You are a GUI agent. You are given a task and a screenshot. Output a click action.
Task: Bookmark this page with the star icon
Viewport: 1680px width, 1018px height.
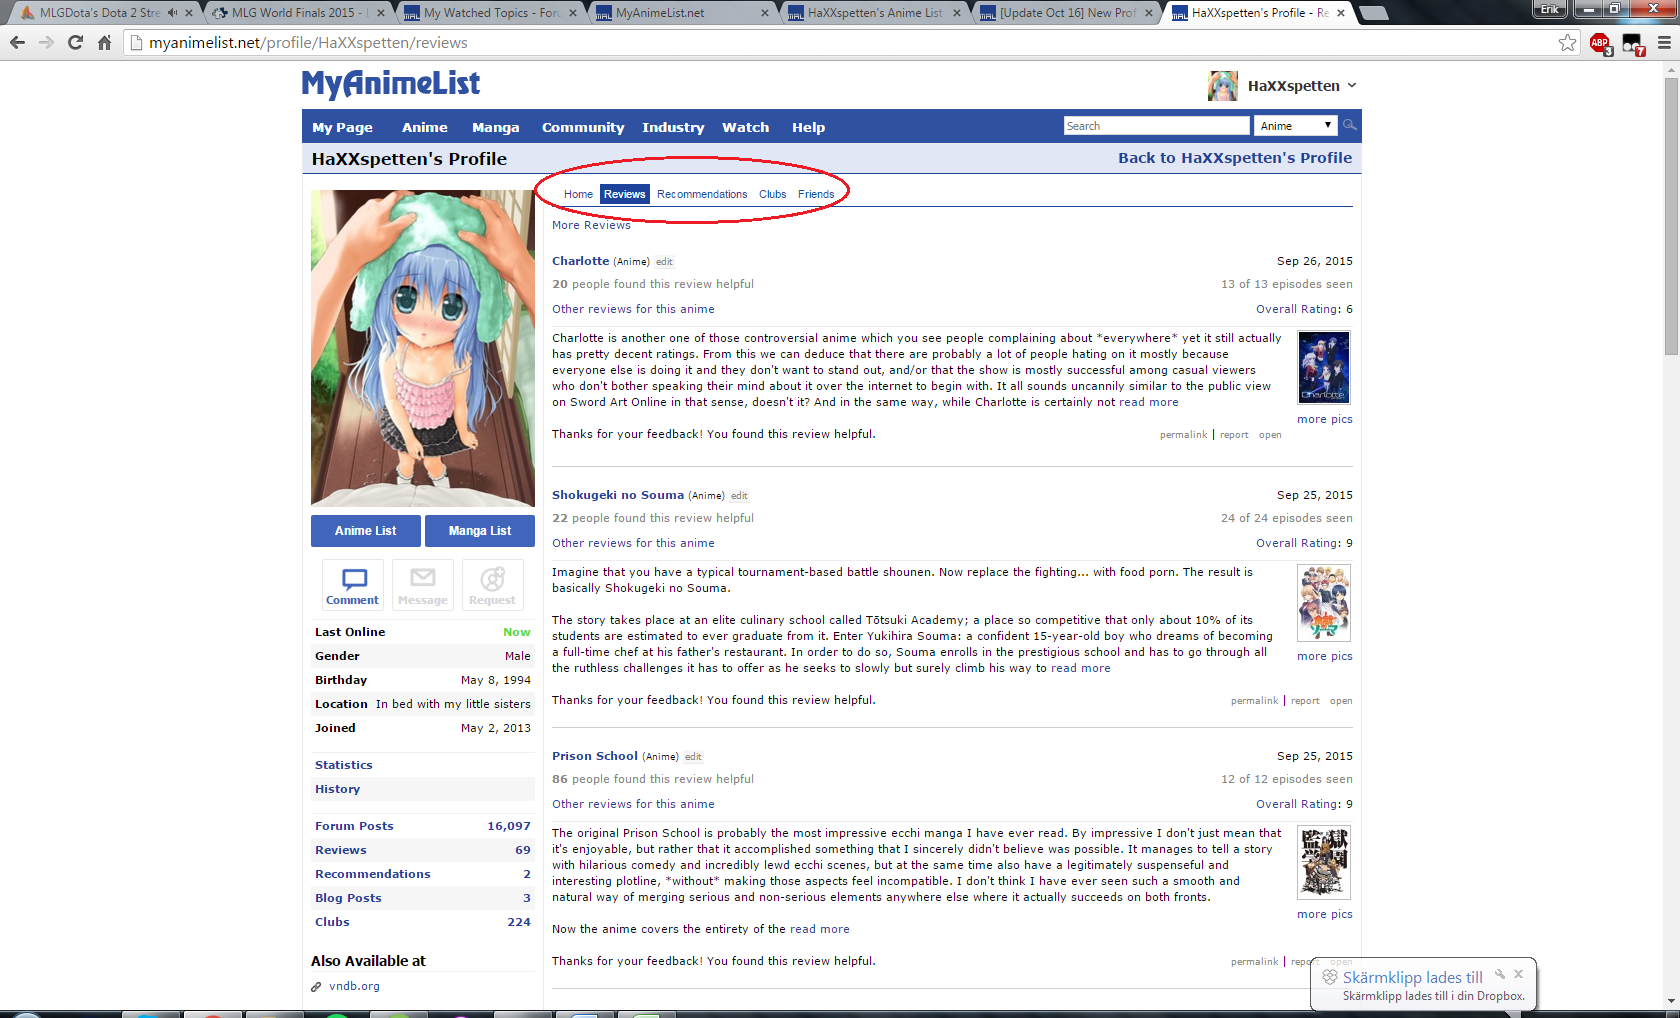click(1567, 43)
